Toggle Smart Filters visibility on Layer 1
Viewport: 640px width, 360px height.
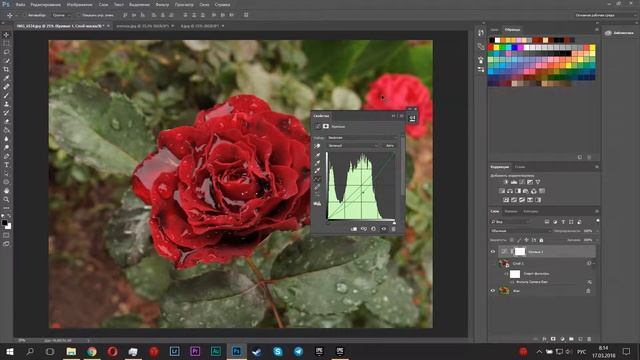(507, 274)
